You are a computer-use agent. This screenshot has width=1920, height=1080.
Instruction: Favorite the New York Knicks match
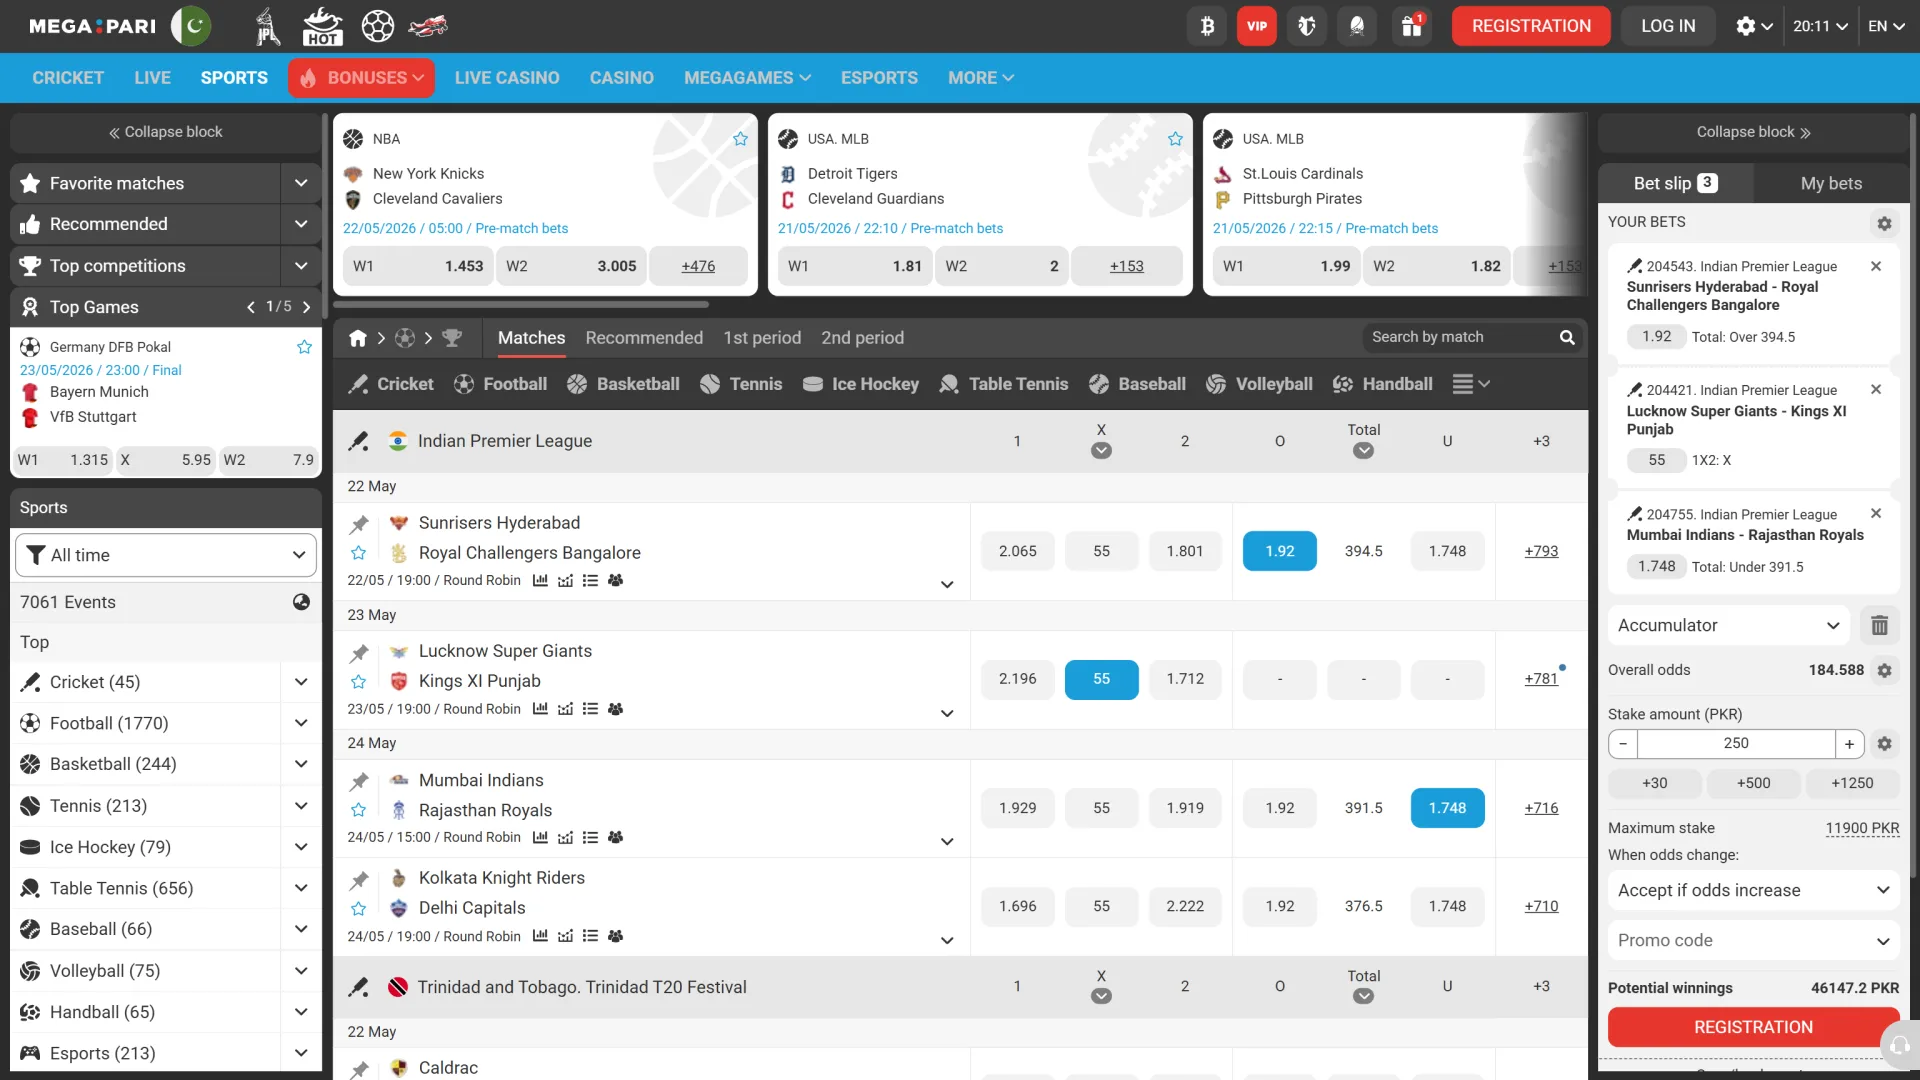(x=740, y=139)
